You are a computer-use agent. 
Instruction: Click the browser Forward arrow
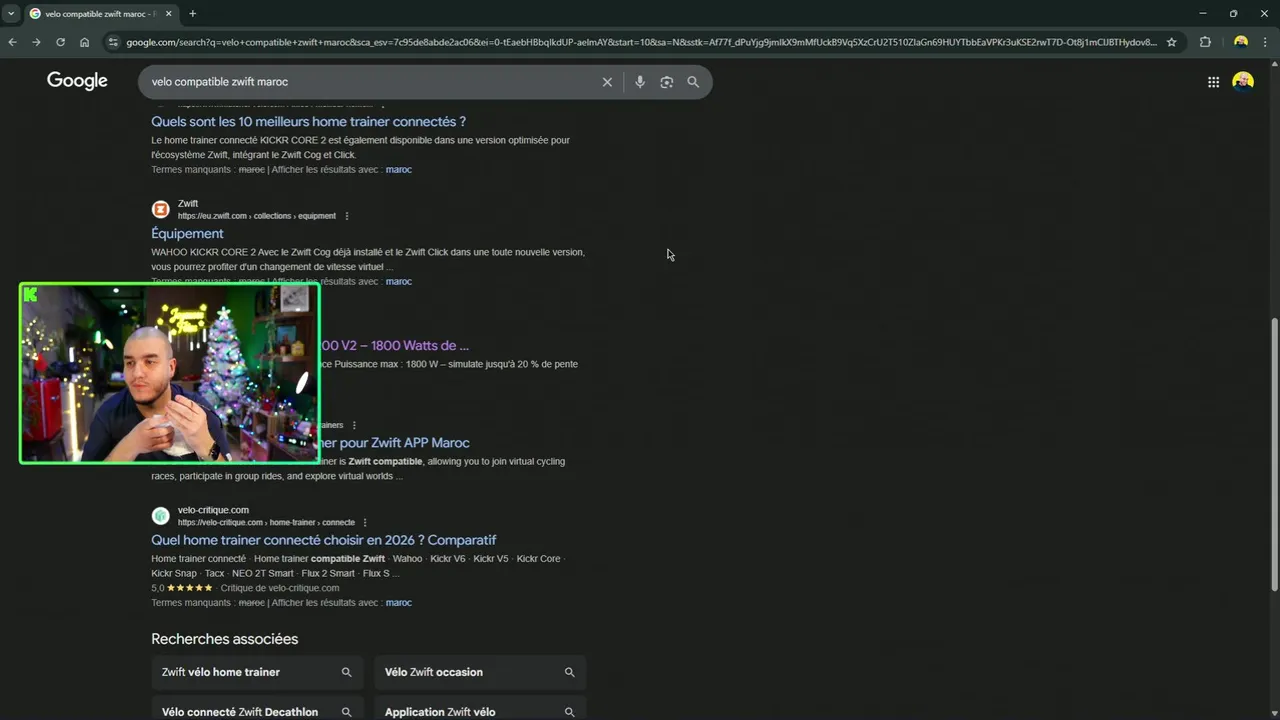click(x=36, y=42)
